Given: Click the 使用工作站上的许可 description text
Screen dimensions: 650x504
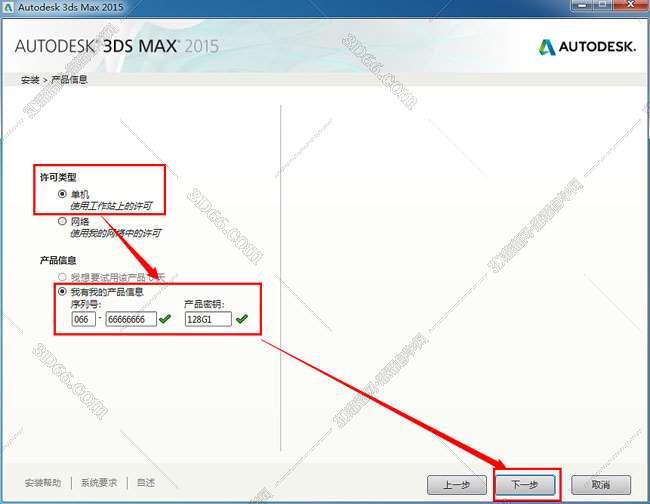Looking at the screenshot, I should coord(111,206).
